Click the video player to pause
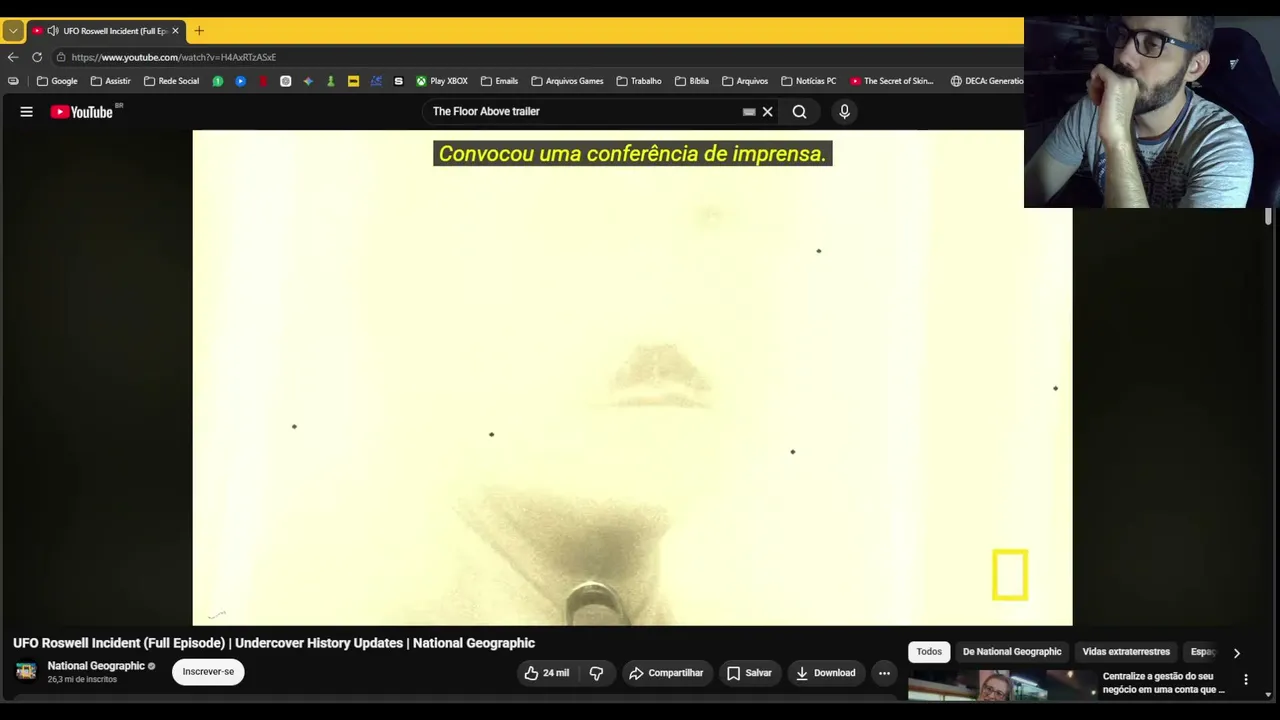This screenshot has height=720, width=1280. (x=632, y=378)
